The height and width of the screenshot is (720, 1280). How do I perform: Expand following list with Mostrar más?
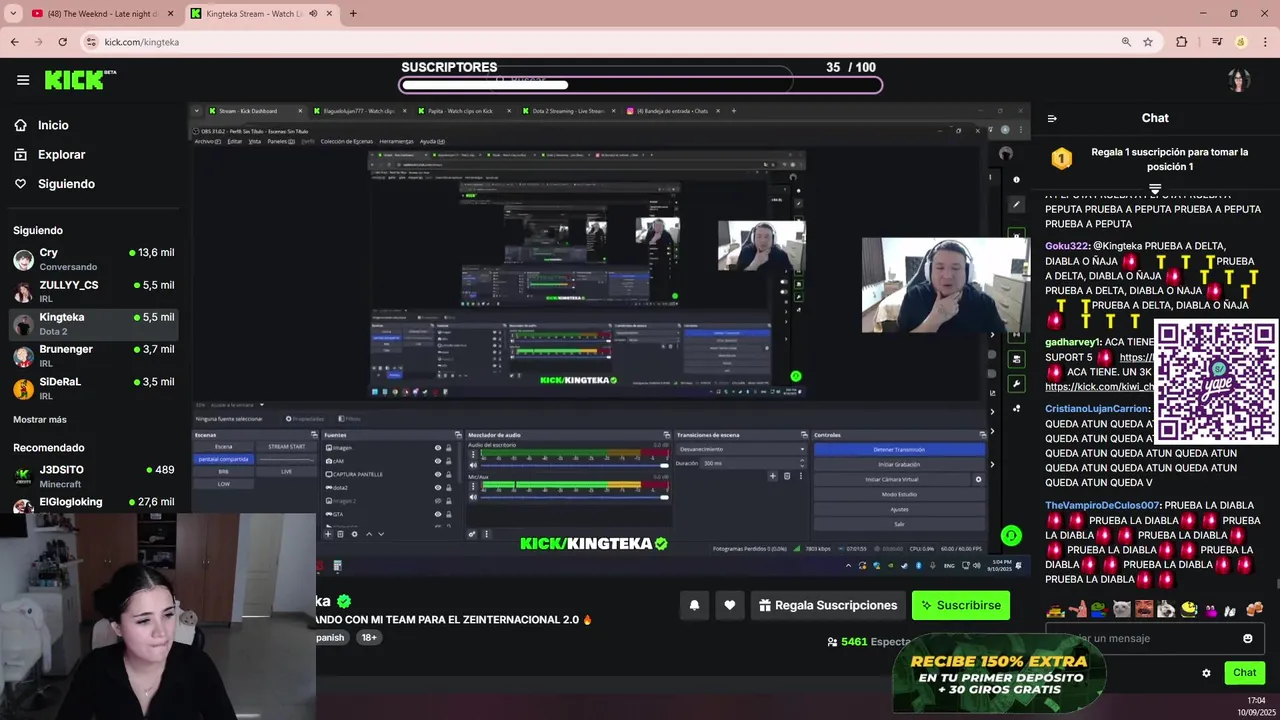pyautogui.click(x=40, y=419)
